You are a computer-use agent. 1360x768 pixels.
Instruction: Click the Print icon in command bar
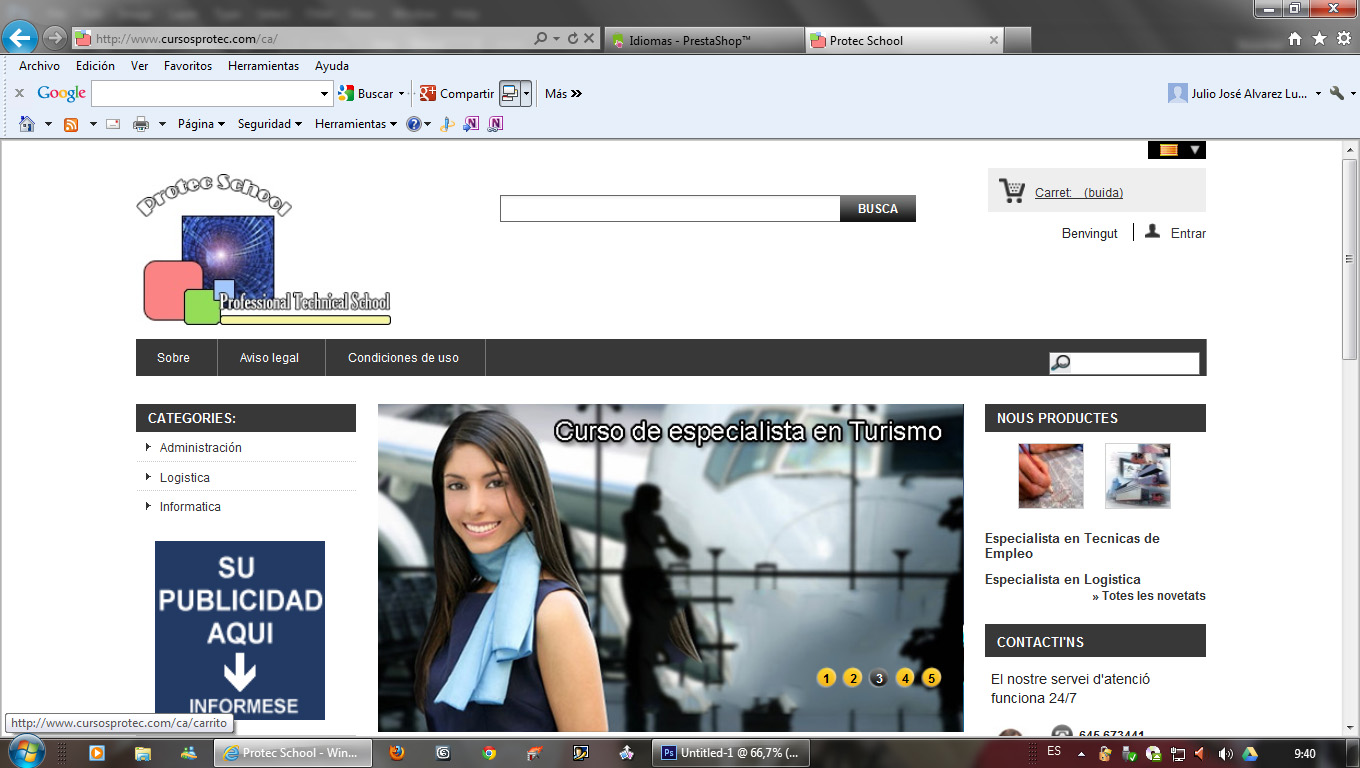click(141, 124)
